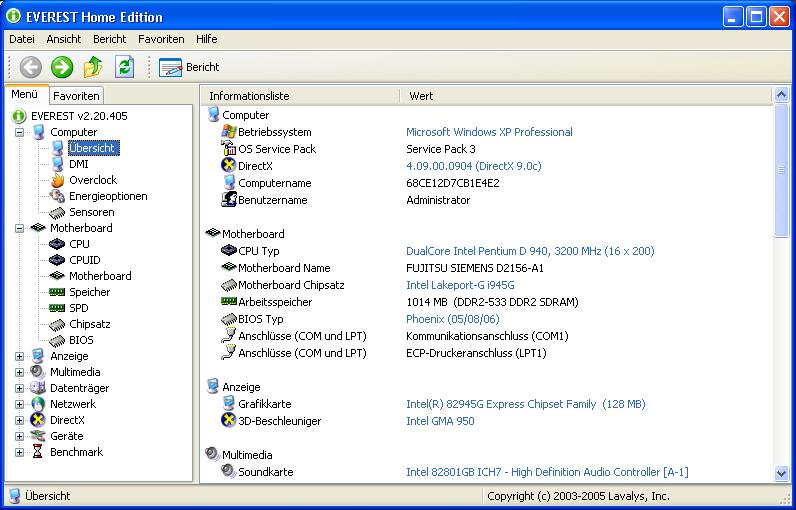
Task: Click the Datenträger disk icon in tree
Action: click(38, 388)
